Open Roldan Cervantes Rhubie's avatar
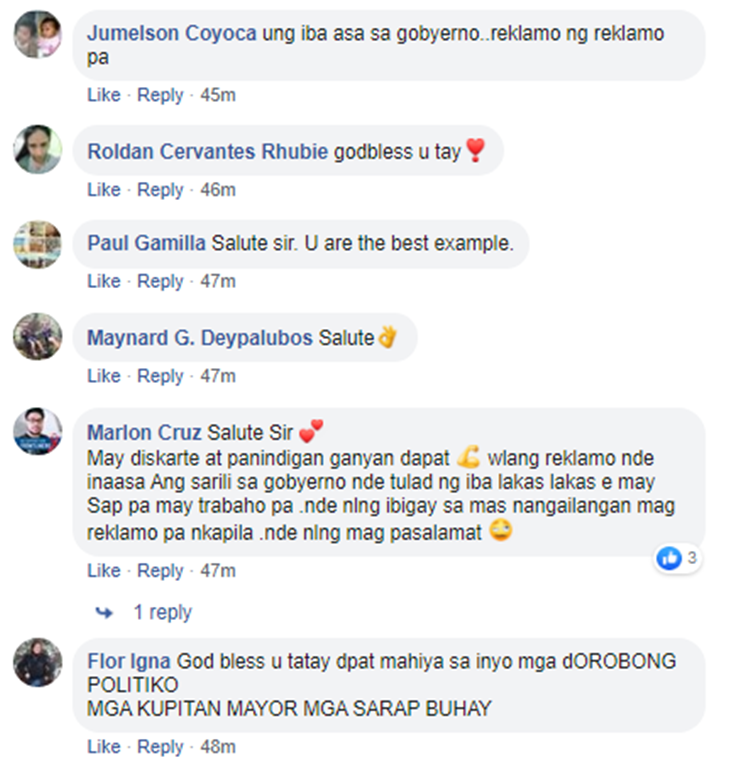This screenshot has width=750, height=772. 37,149
